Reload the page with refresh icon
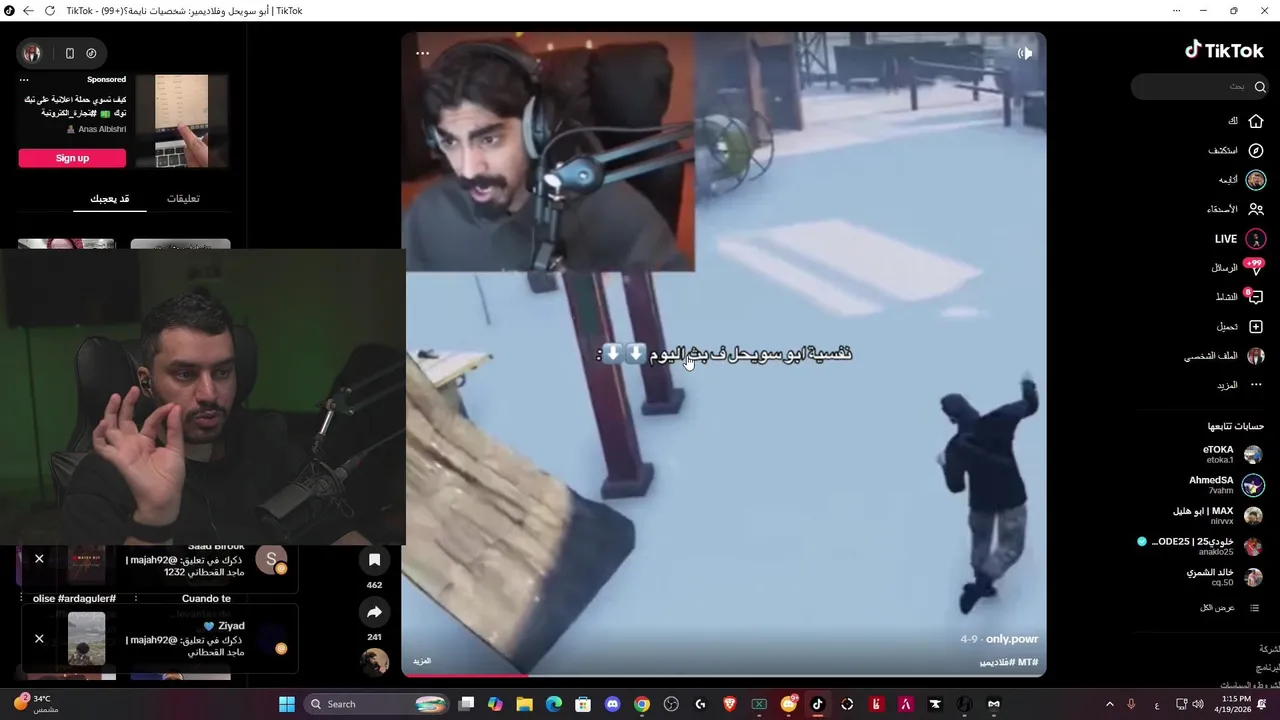The image size is (1280, 720). (50, 10)
